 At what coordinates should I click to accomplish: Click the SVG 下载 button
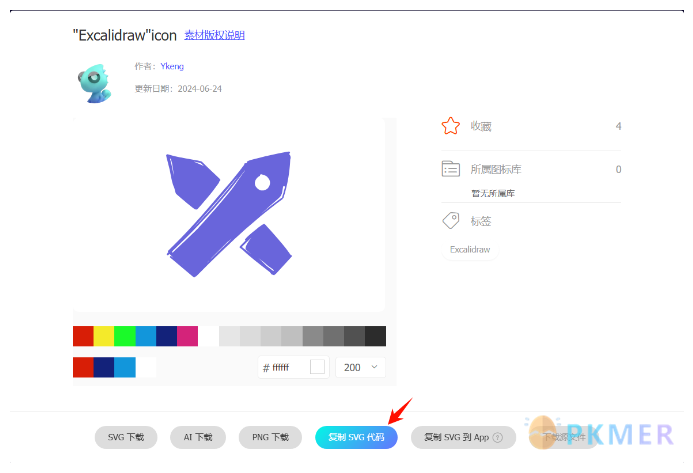click(x=126, y=437)
